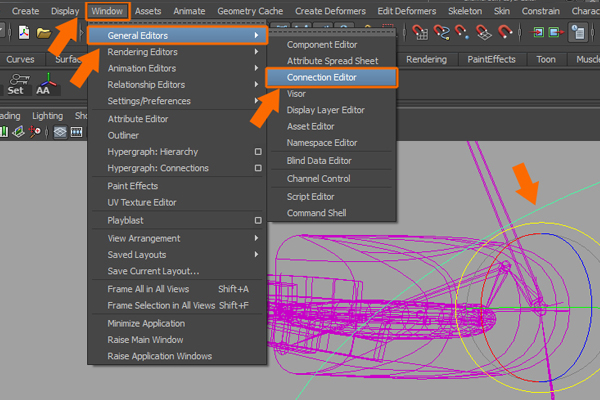Open the Window menu
Viewport: 600px width, 400px height.
[108, 11]
